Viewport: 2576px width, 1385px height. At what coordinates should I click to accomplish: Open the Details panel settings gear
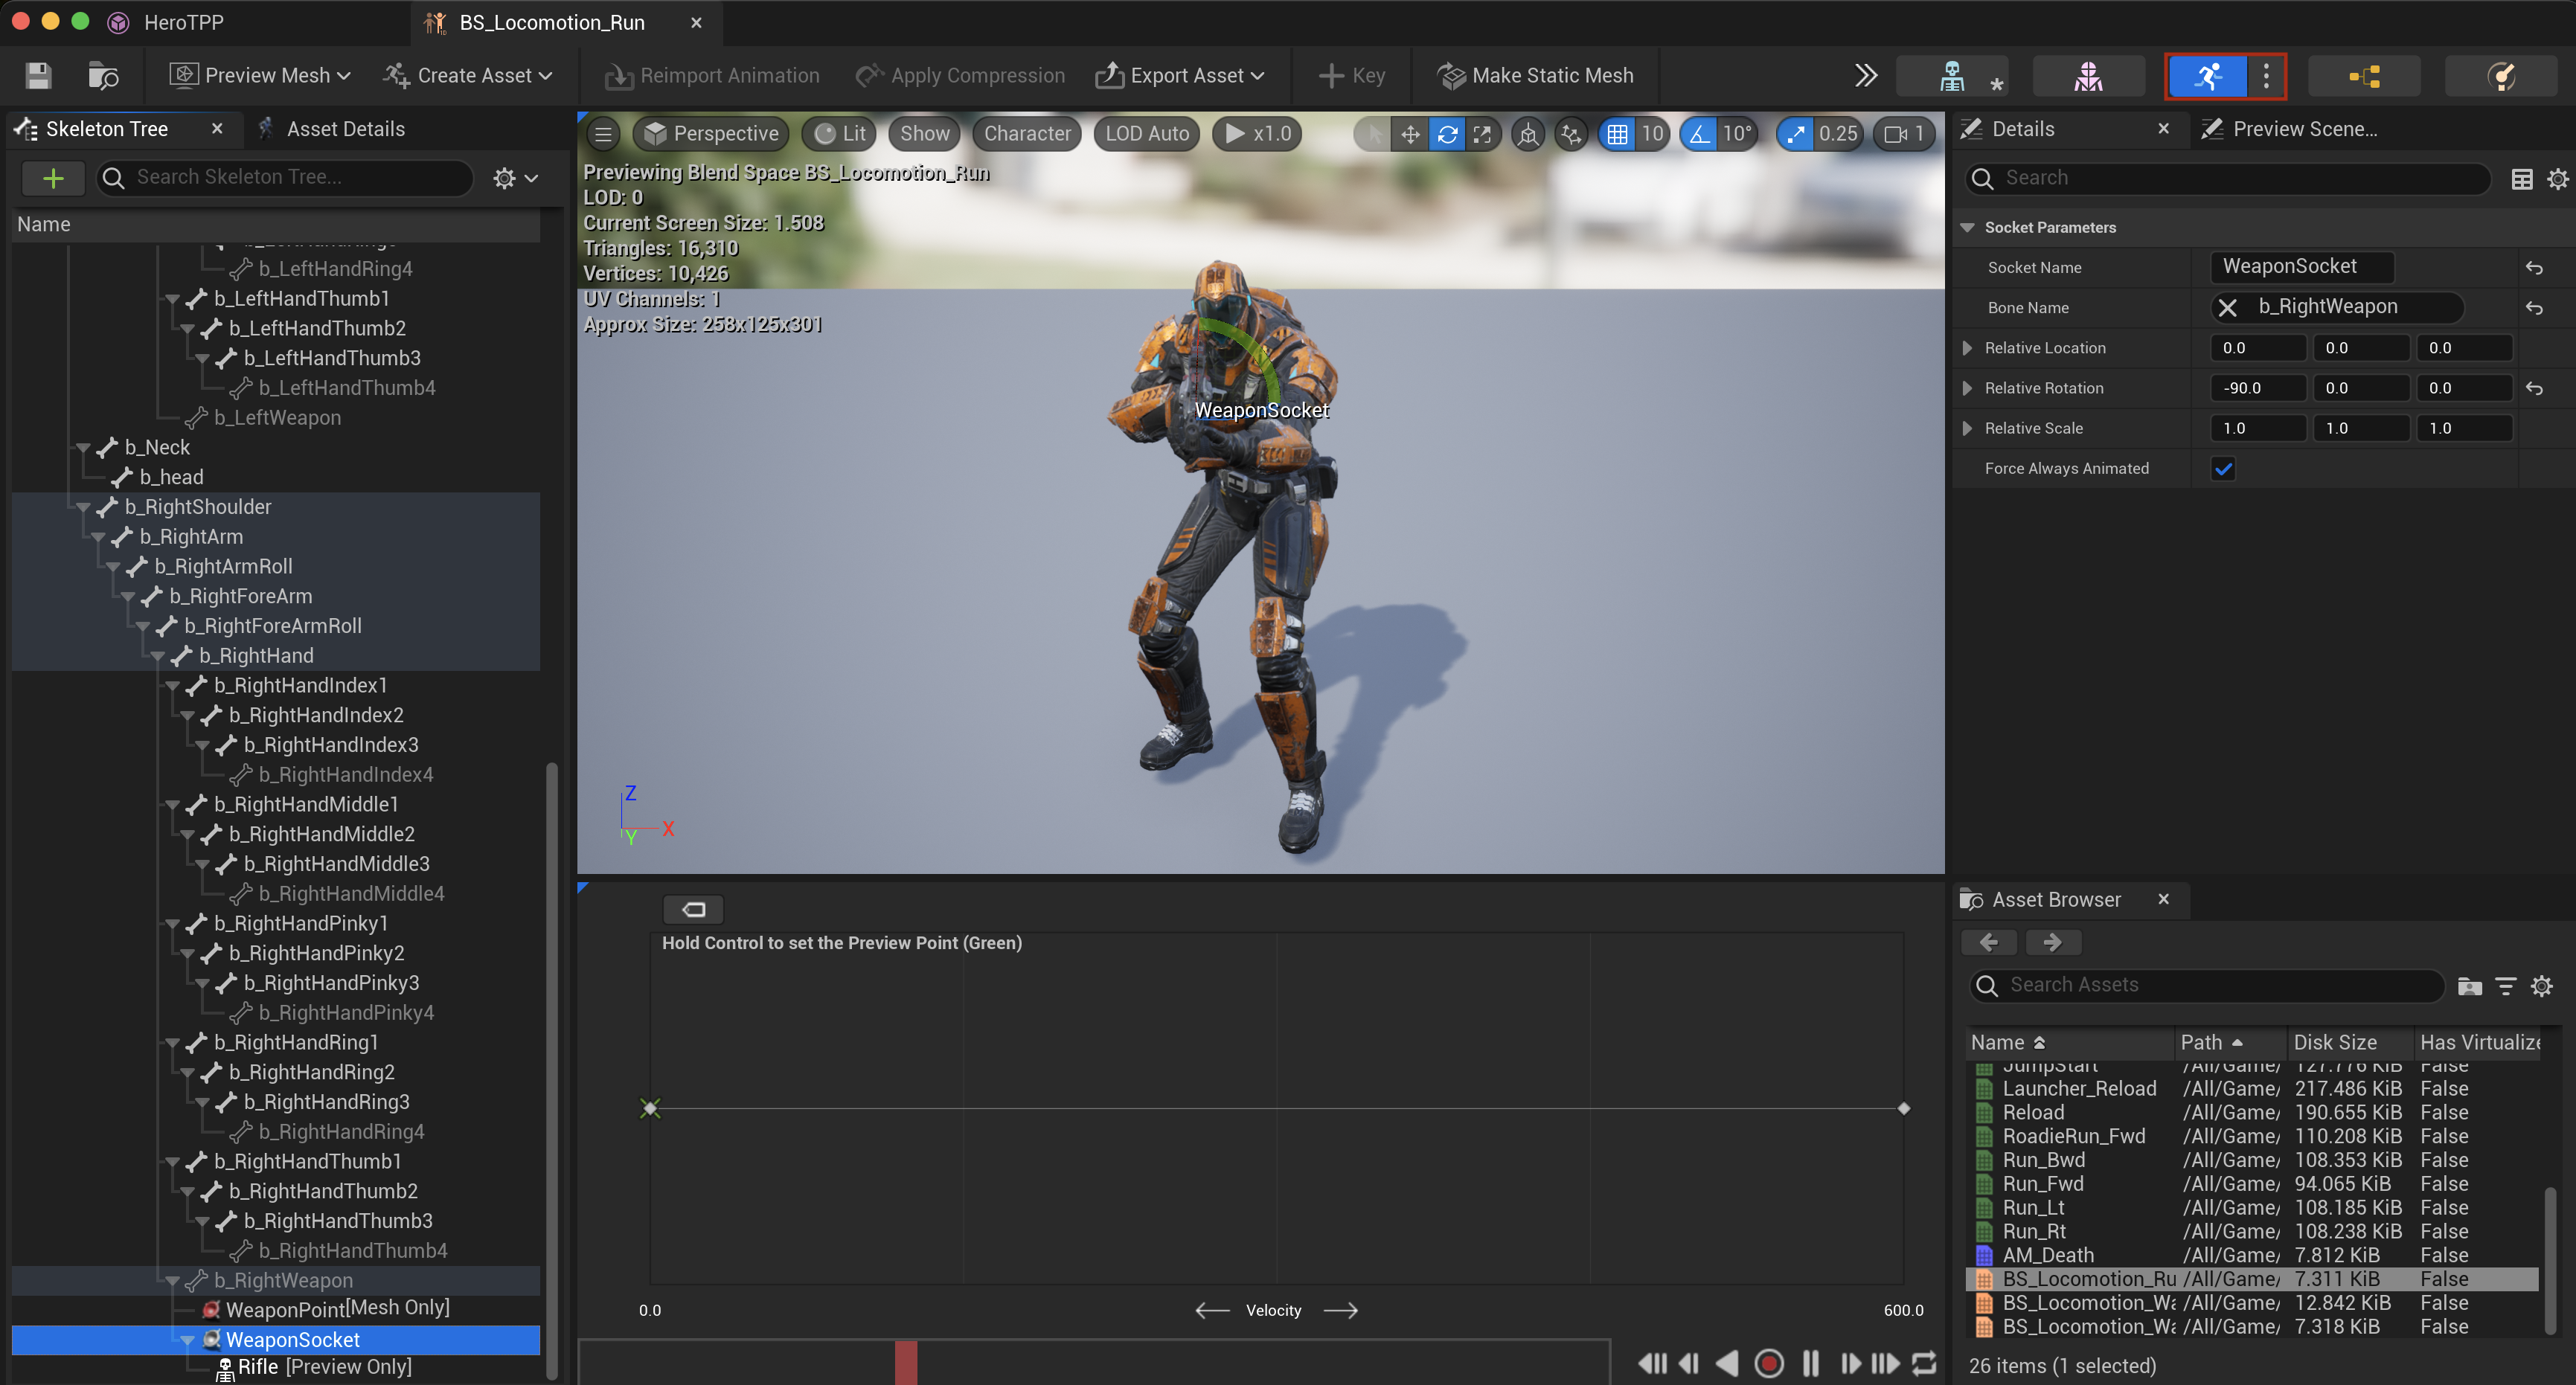pos(2557,179)
